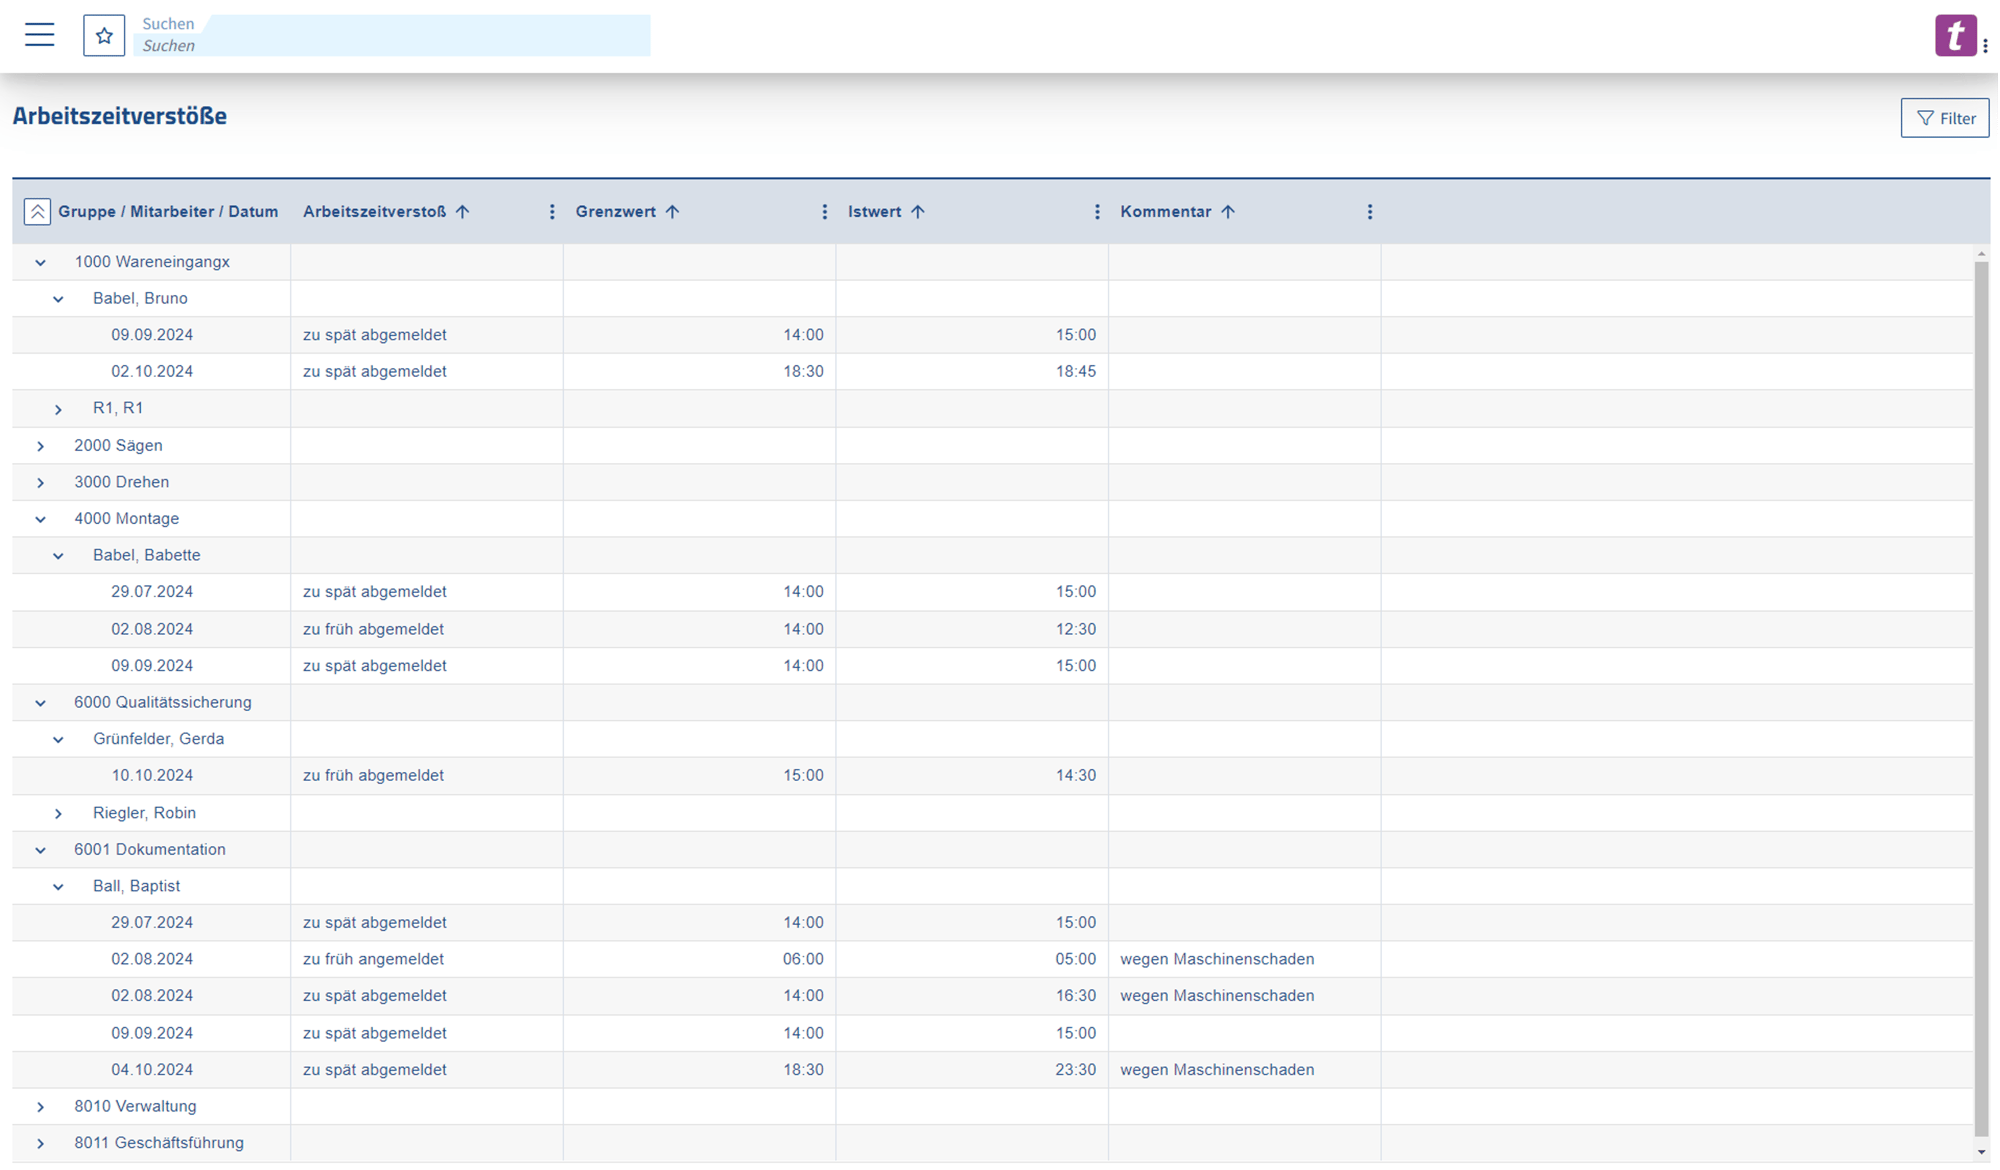This screenshot has width=2000, height=1170.
Task: Open the Istwert column options menu
Action: 1097,211
